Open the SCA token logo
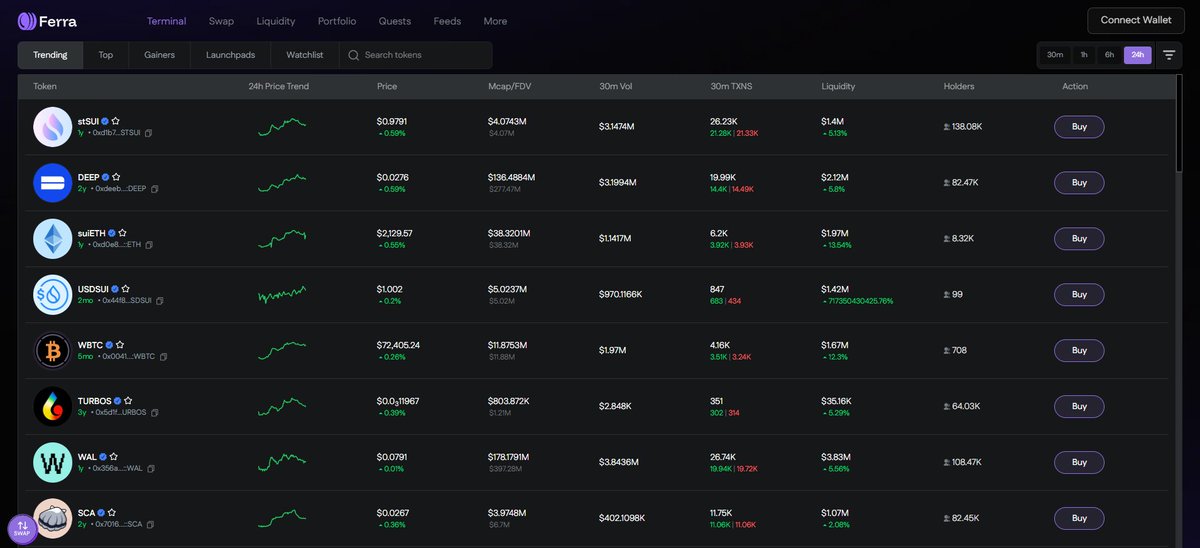1200x548 pixels. coord(52,519)
